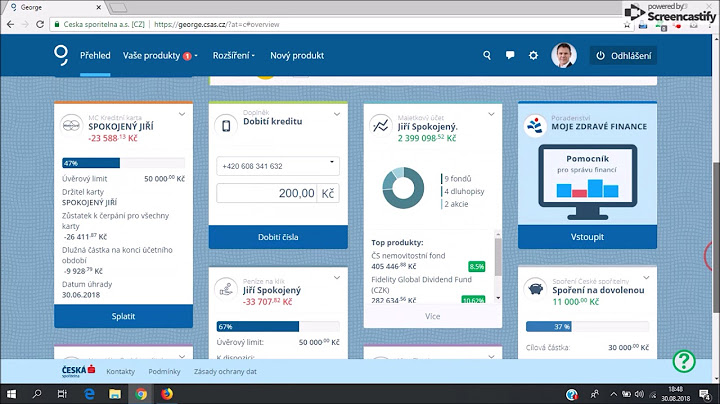Click the Více link

(x=433, y=316)
